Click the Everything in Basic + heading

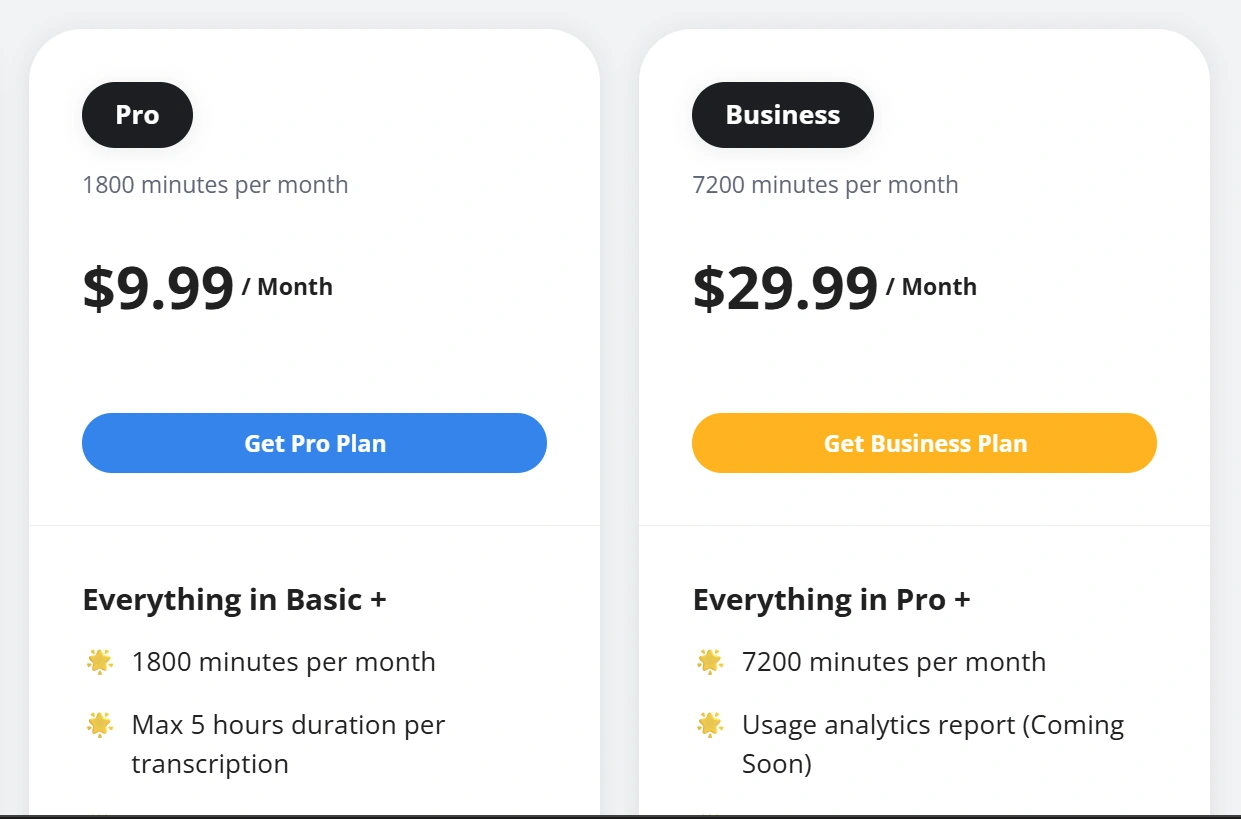tap(234, 600)
